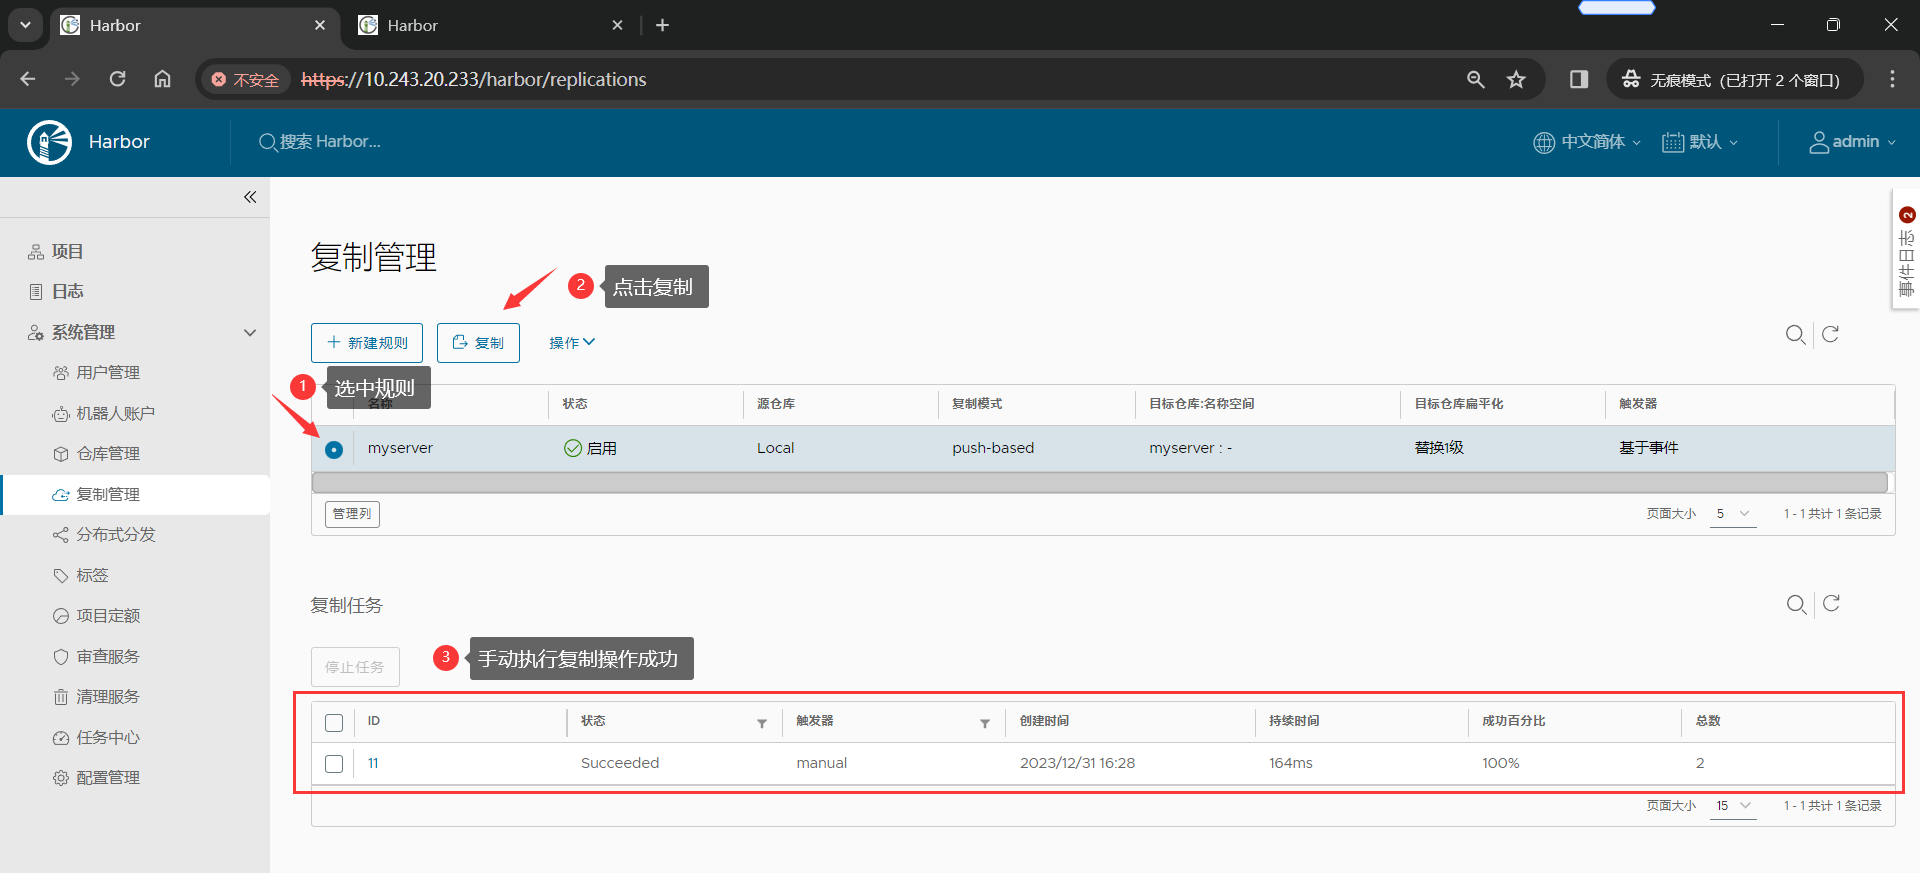Open 任务中心 job center
1920x873 pixels.
(x=108, y=737)
